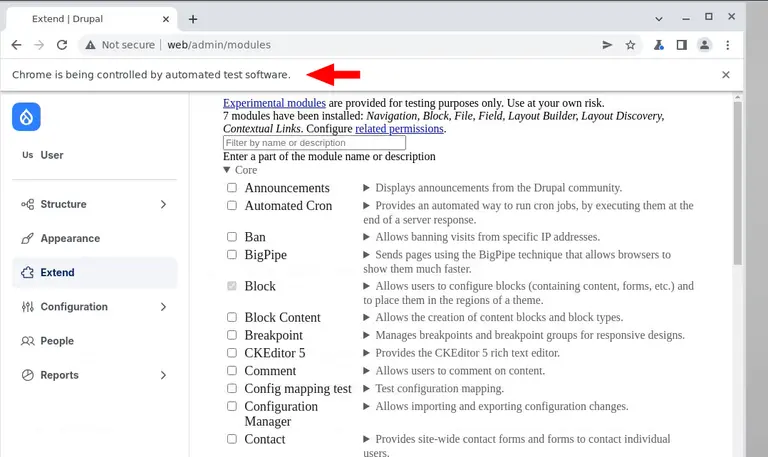Enable the BigPipe module checkbox

coord(232,254)
